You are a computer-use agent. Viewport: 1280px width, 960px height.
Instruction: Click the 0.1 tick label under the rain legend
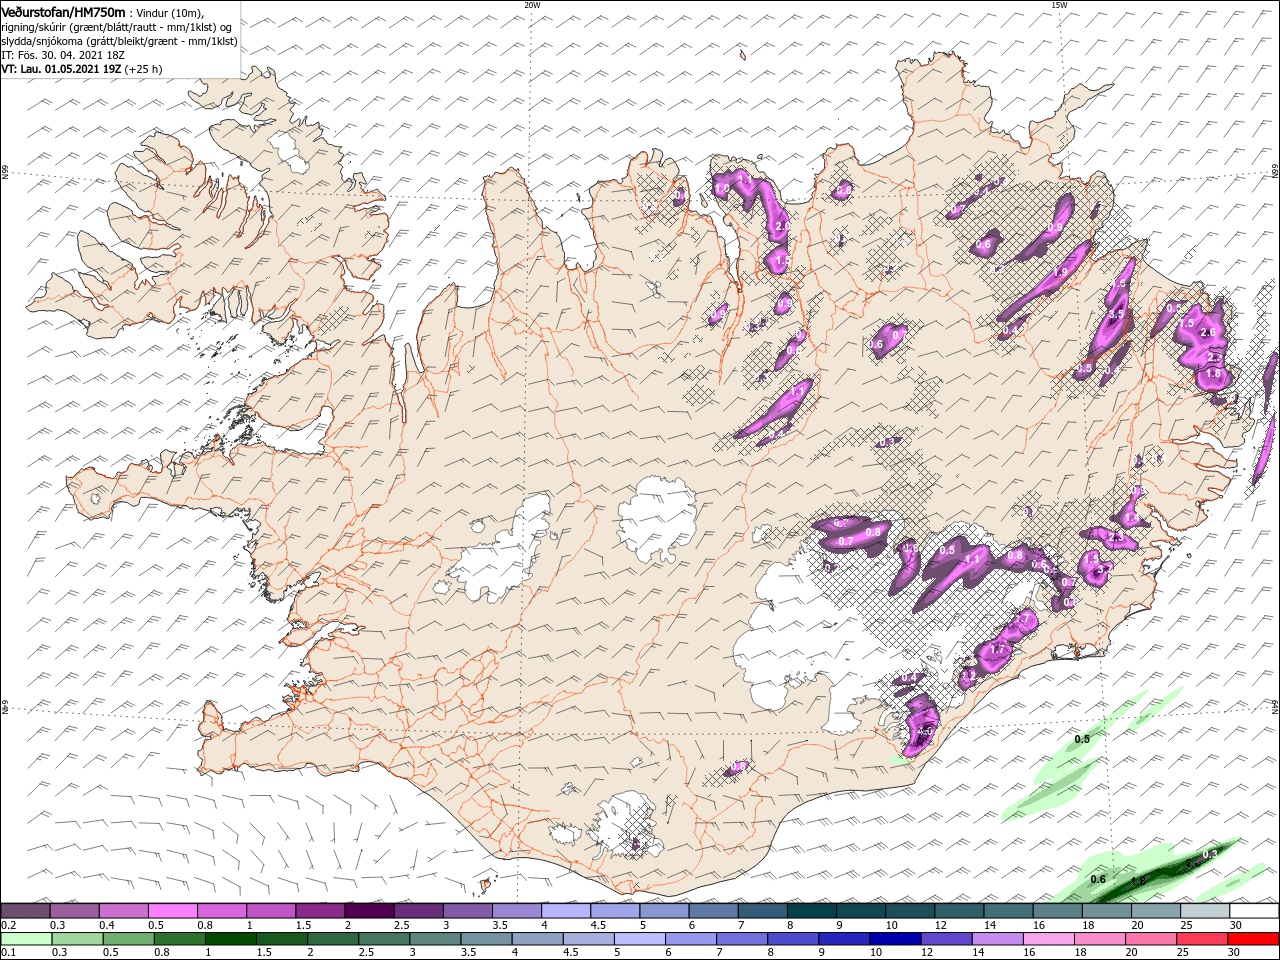7,953
